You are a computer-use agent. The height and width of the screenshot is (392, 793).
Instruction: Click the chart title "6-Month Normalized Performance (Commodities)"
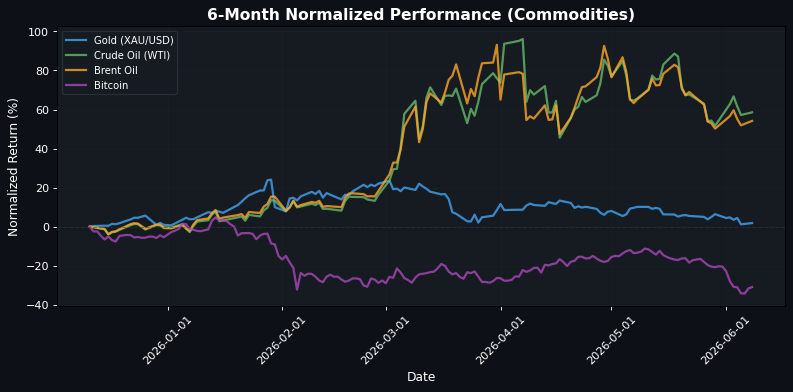point(420,15)
